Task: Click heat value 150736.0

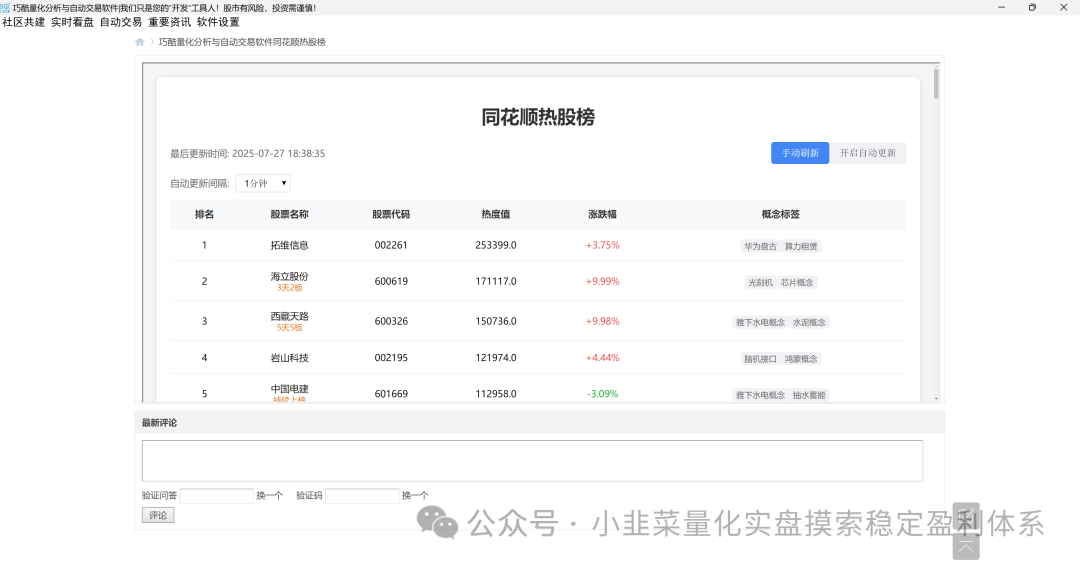Action: click(495, 321)
